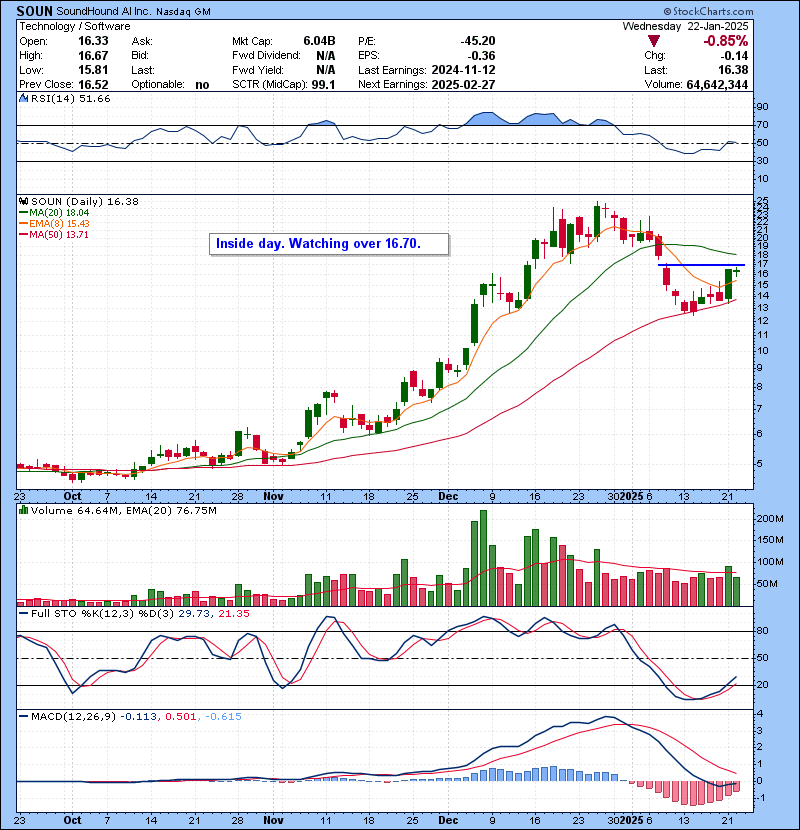Click 2025 on the bottom MACD date axis
Viewport: 800px width, 830px height.
pyautogui.click(x=632, y=820)
